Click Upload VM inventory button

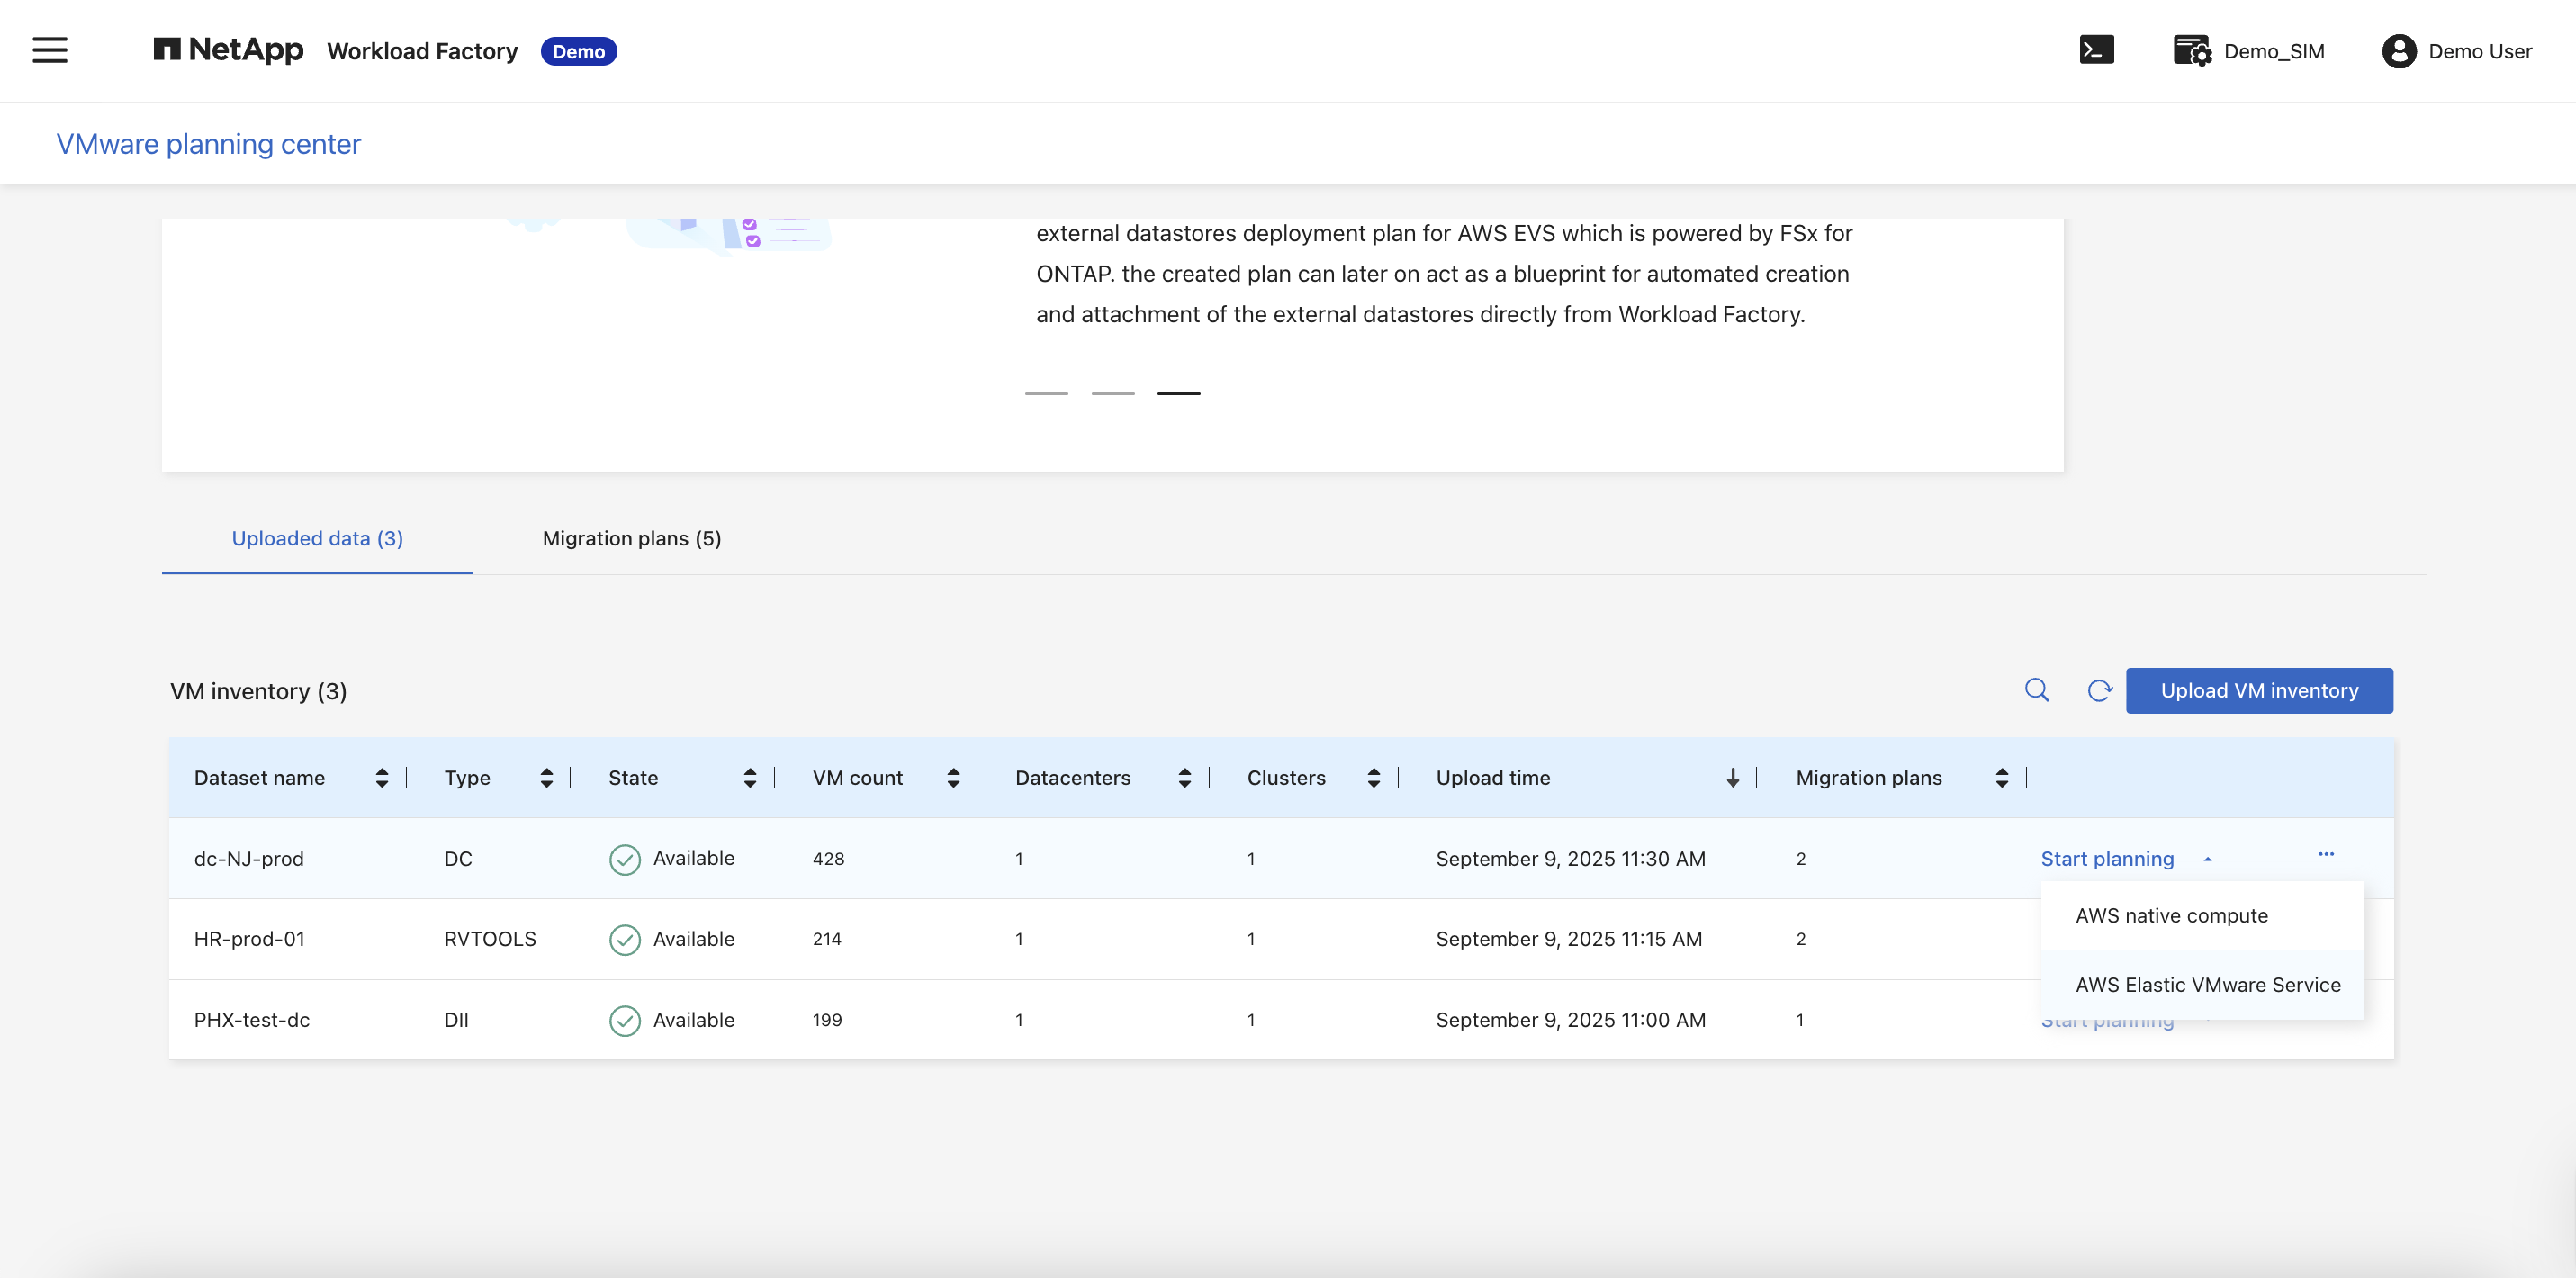point(2259,691)
